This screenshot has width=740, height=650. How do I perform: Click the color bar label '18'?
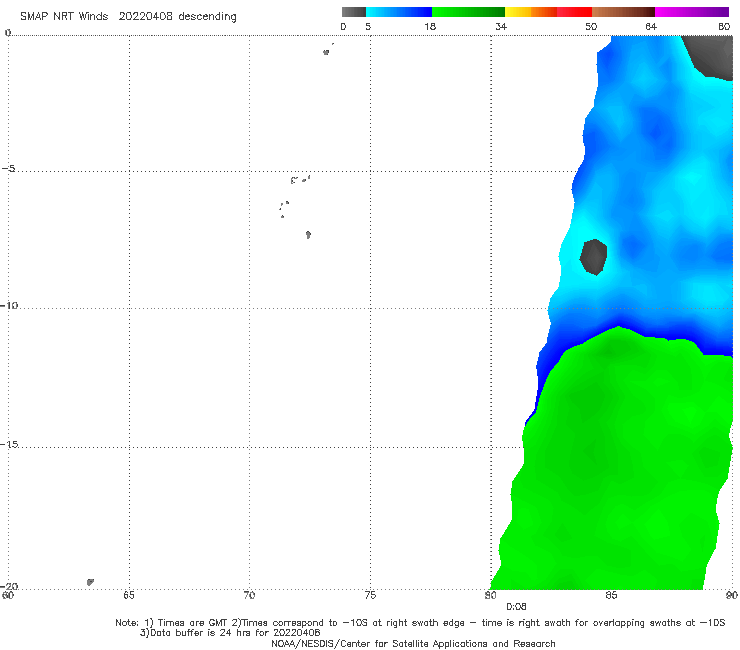coord(430,26)
